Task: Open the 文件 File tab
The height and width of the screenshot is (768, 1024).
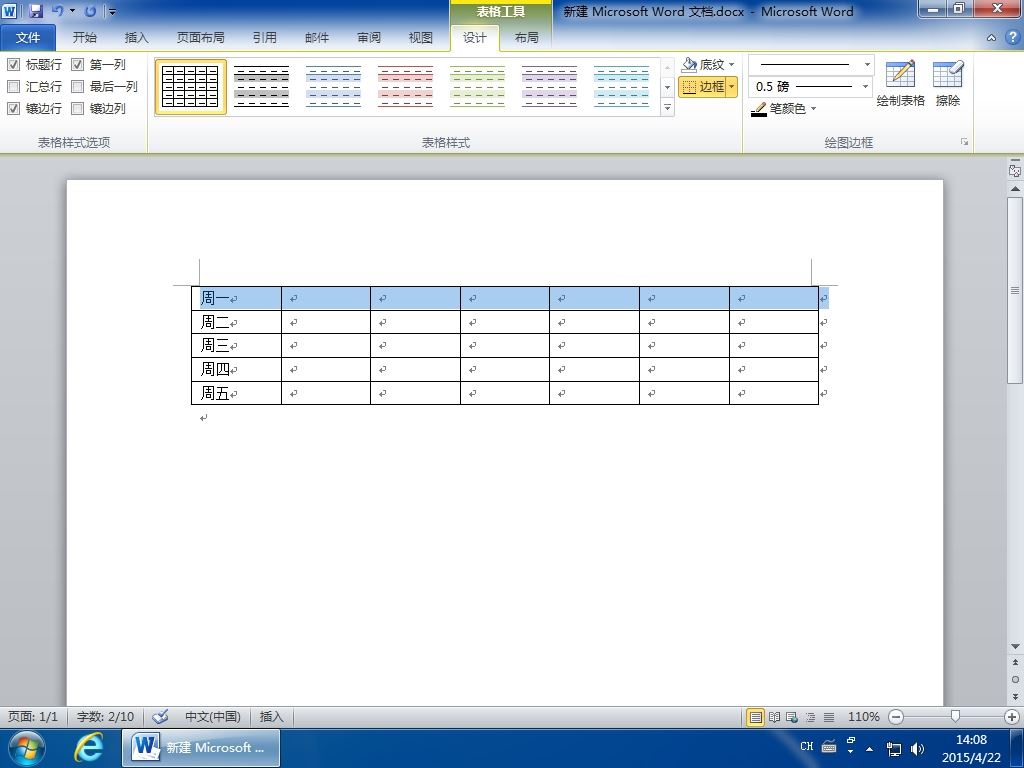Action: tap(27, 38)
